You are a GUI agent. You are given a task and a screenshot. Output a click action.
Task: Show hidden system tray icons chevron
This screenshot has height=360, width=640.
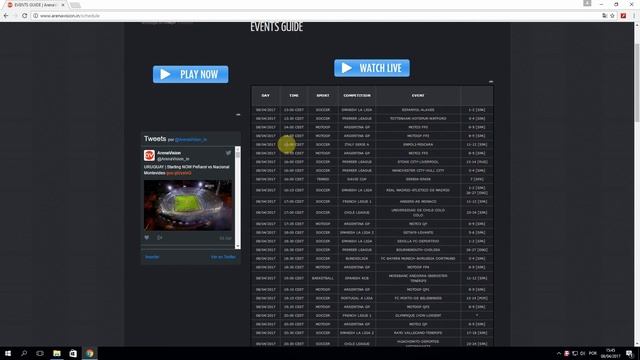click(x=559, y=353)
